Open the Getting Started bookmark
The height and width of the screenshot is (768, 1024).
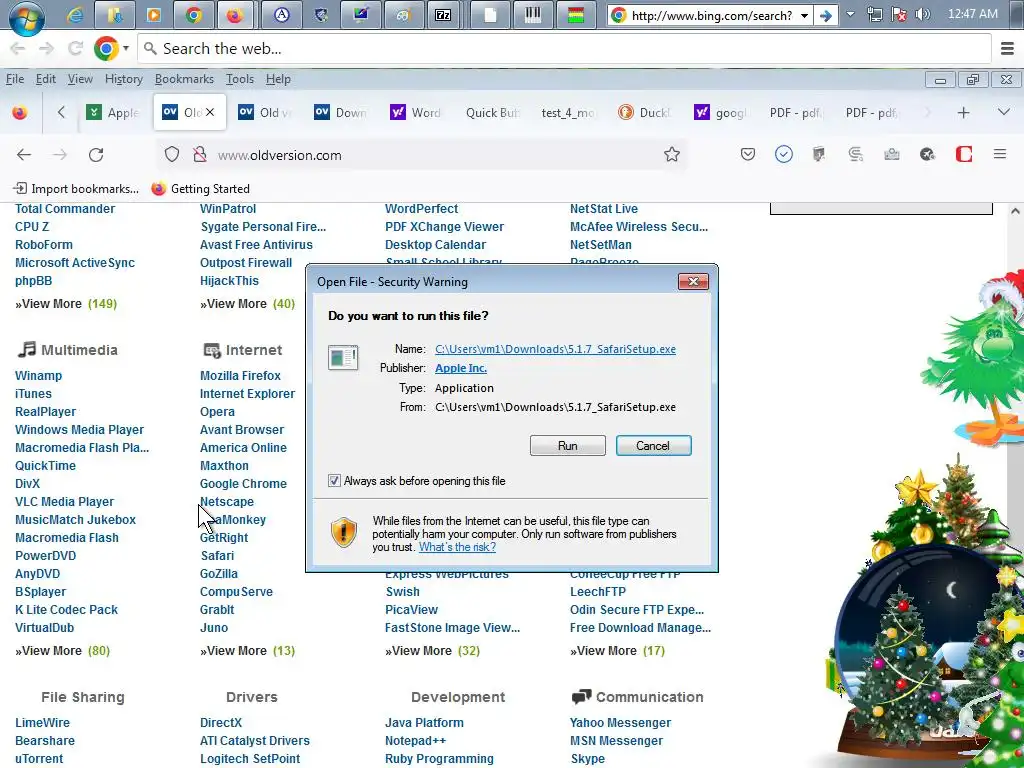(200, 189)
